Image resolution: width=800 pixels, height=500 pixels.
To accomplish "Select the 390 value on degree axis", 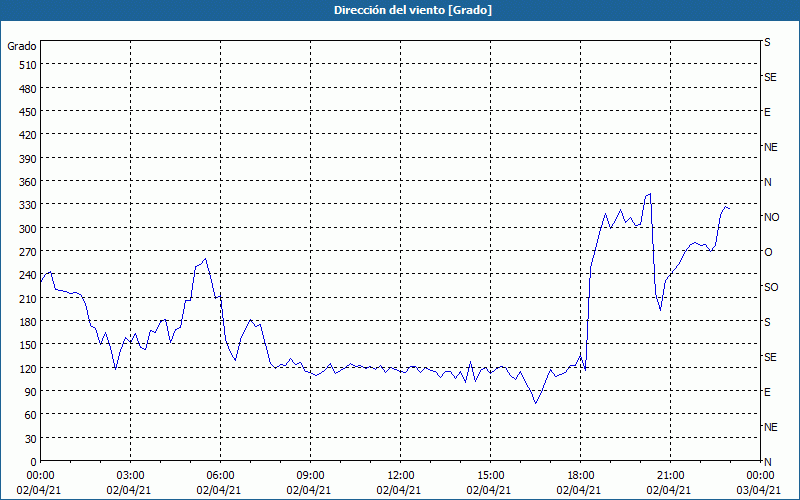I will tap(28, 159).
